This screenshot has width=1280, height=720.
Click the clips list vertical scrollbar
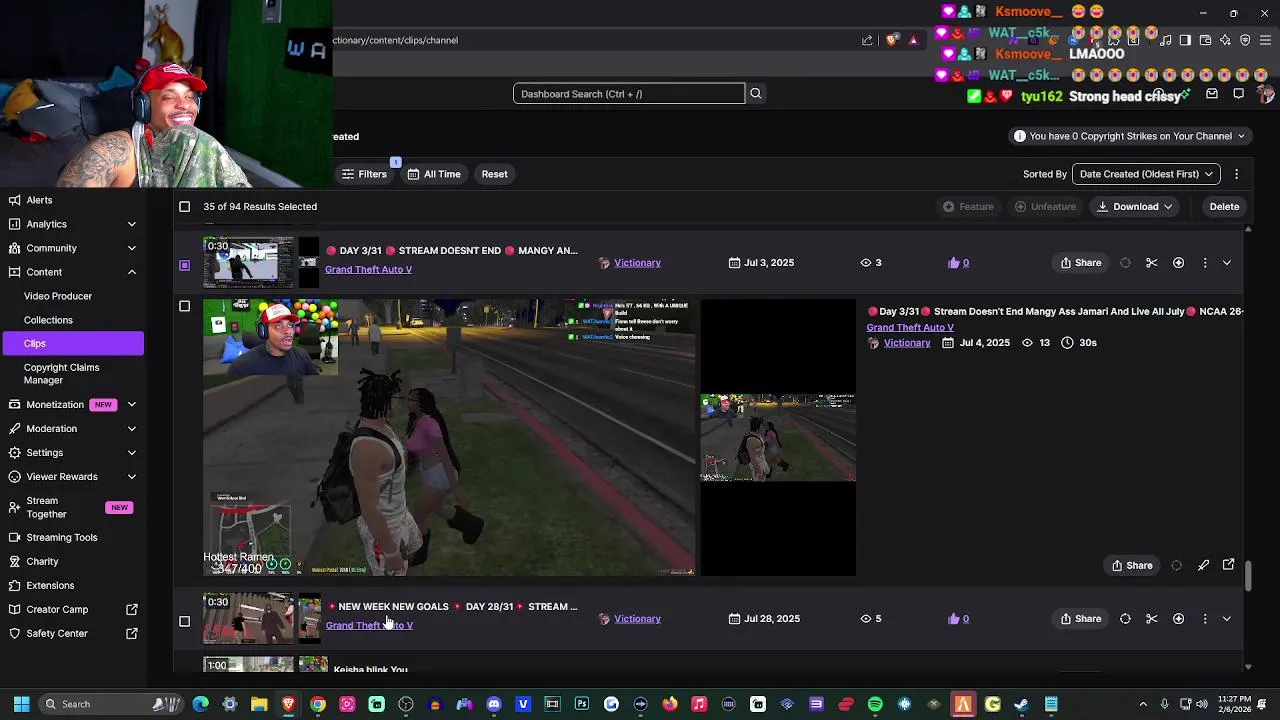click(1248, 576)
